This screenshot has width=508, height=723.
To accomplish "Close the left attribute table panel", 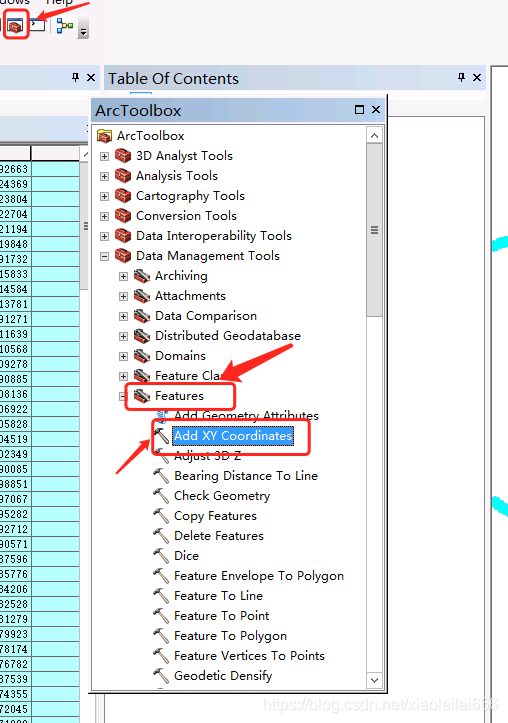I will (91, 77).
